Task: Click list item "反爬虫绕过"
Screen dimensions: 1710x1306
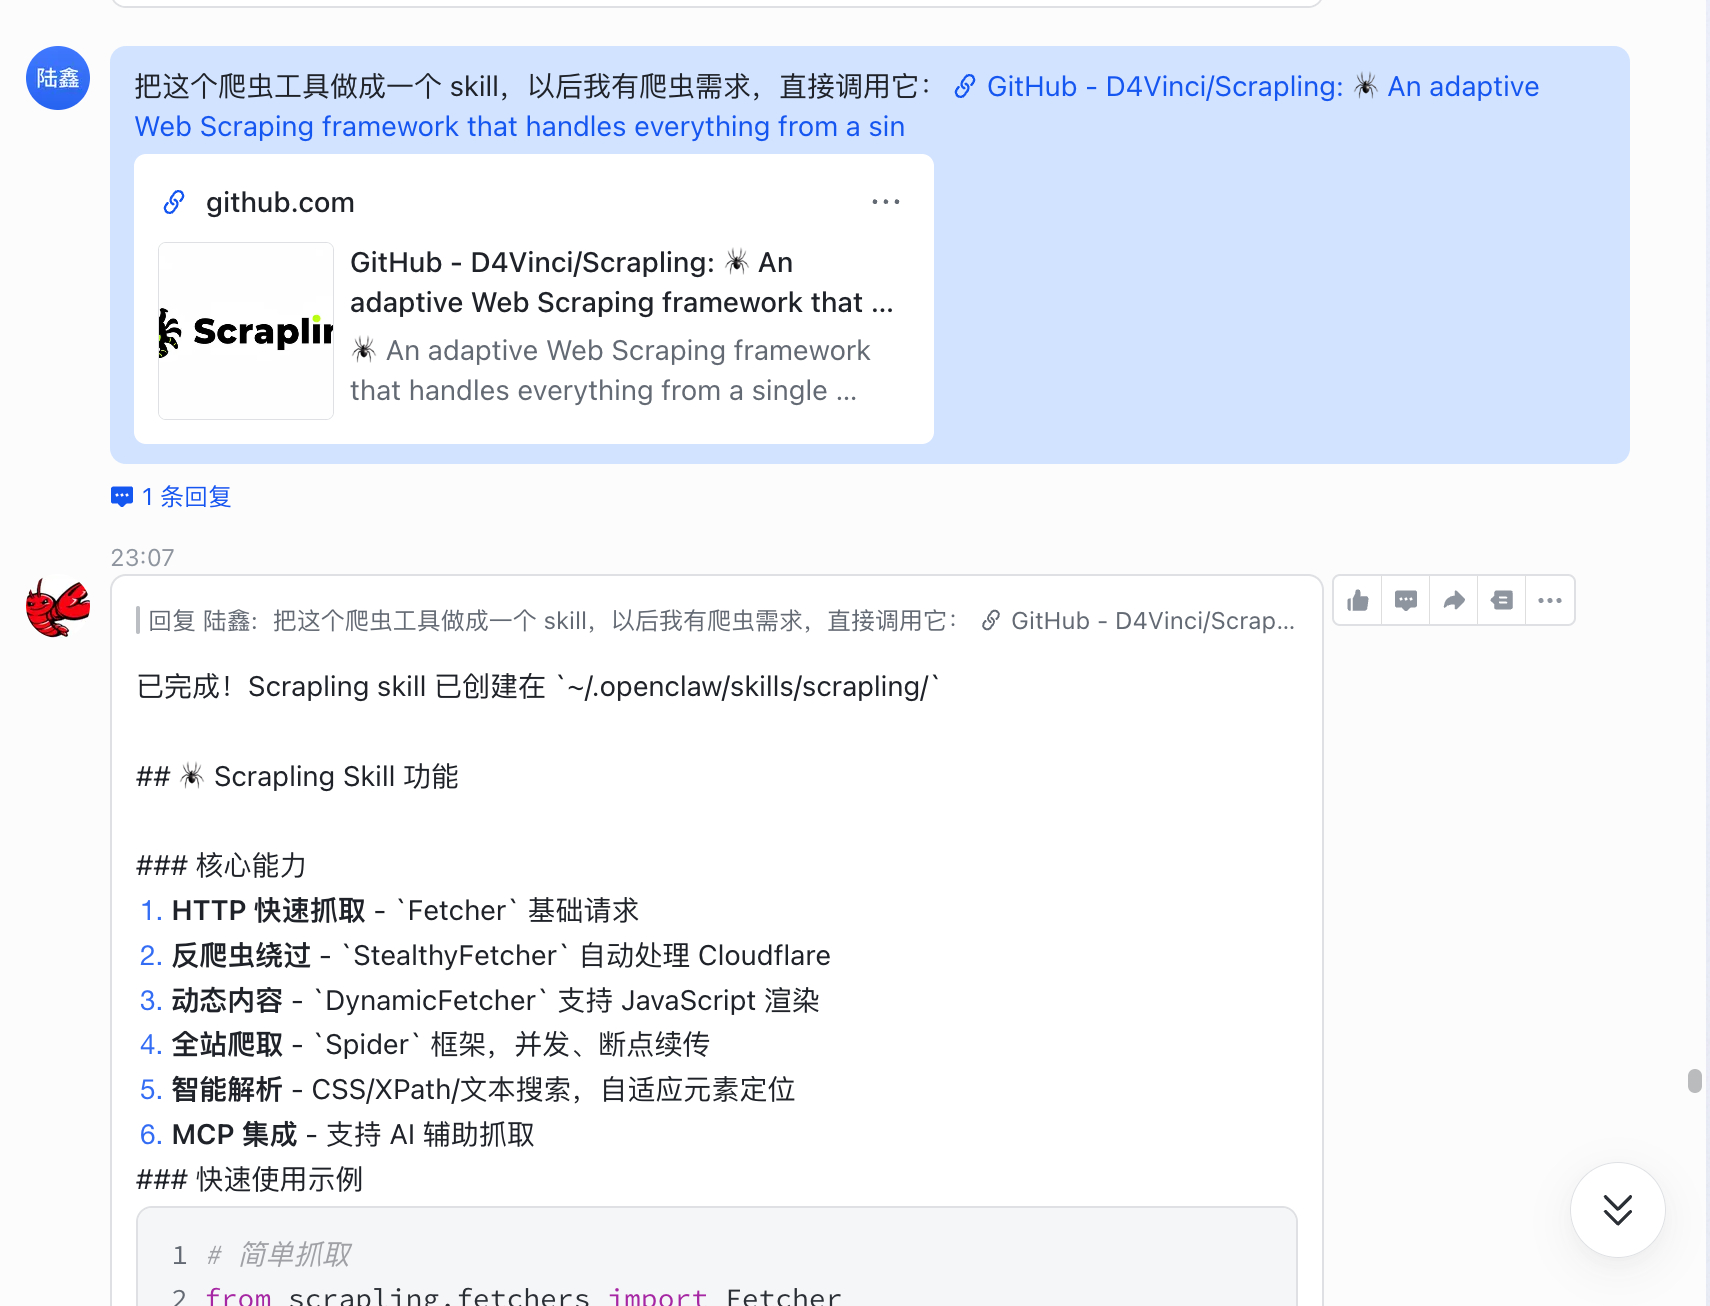Action: coord(485,955)
